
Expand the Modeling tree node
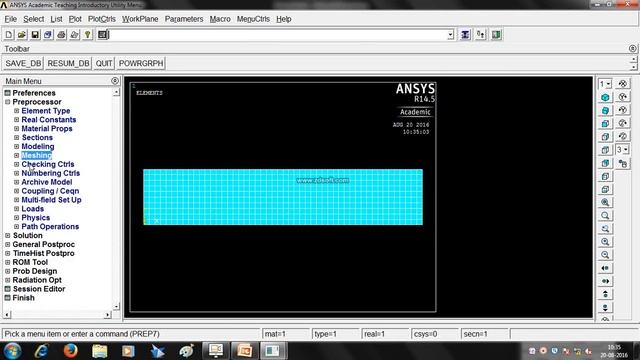[x=16, y=146]
